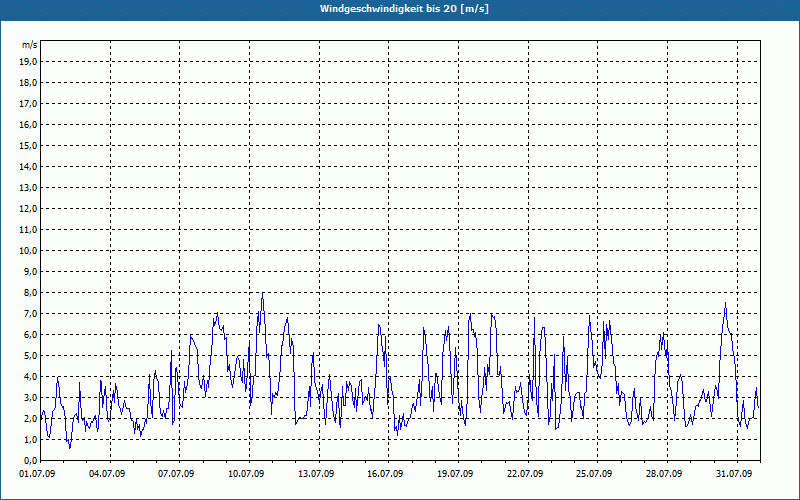
Task: Click the 07.07.09 date label
Action: [x=176, y=474]
